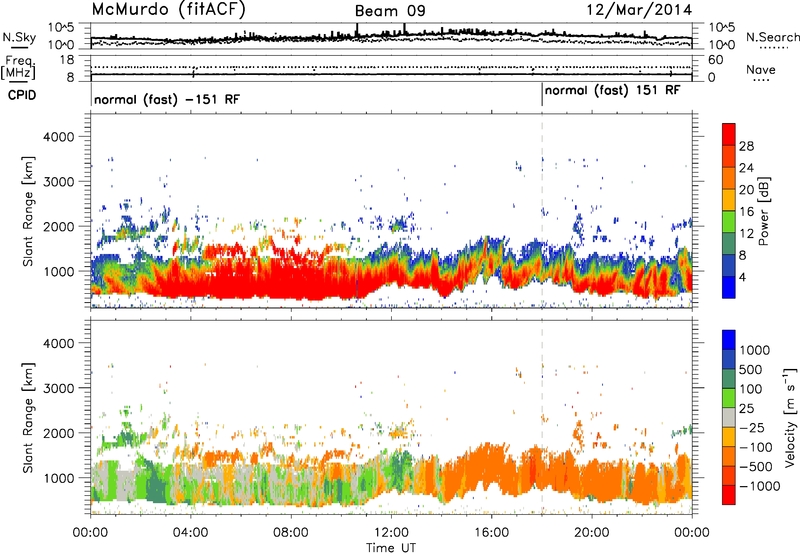The width and height of the screenshot is (800, 554).
Task: Click the N.Search legend label
Action: 773,37
